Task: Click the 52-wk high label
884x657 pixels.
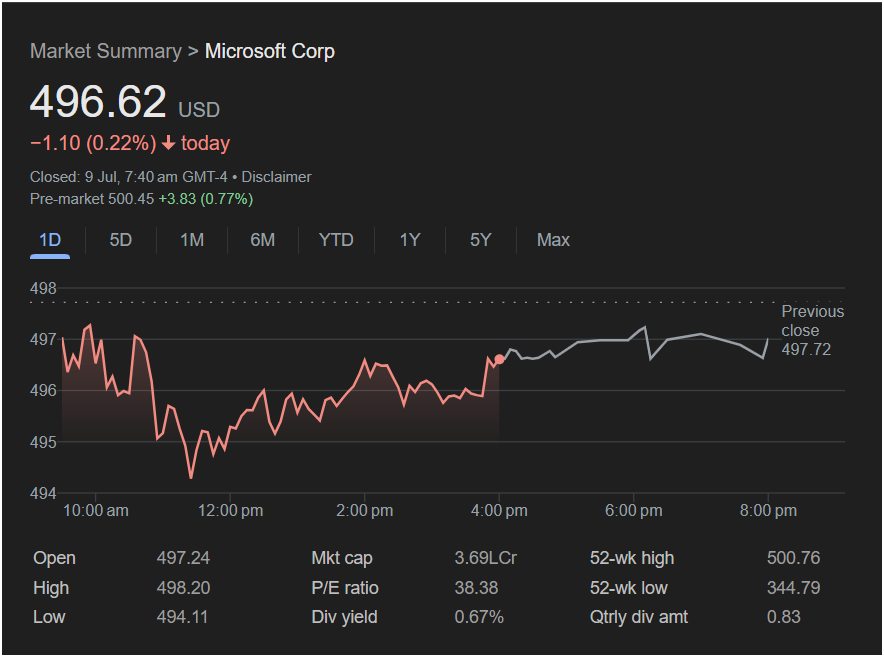Action: click(x=631, y=558)
